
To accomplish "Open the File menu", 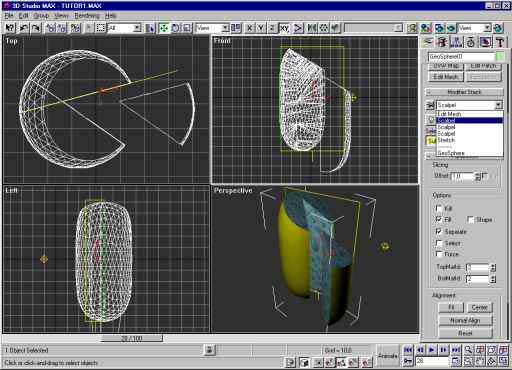I will click(9, 16).
